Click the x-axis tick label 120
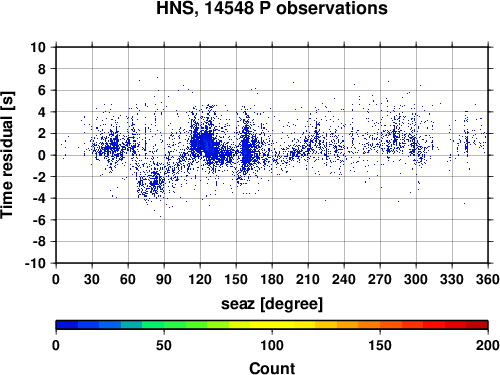 tap(200, 279)
